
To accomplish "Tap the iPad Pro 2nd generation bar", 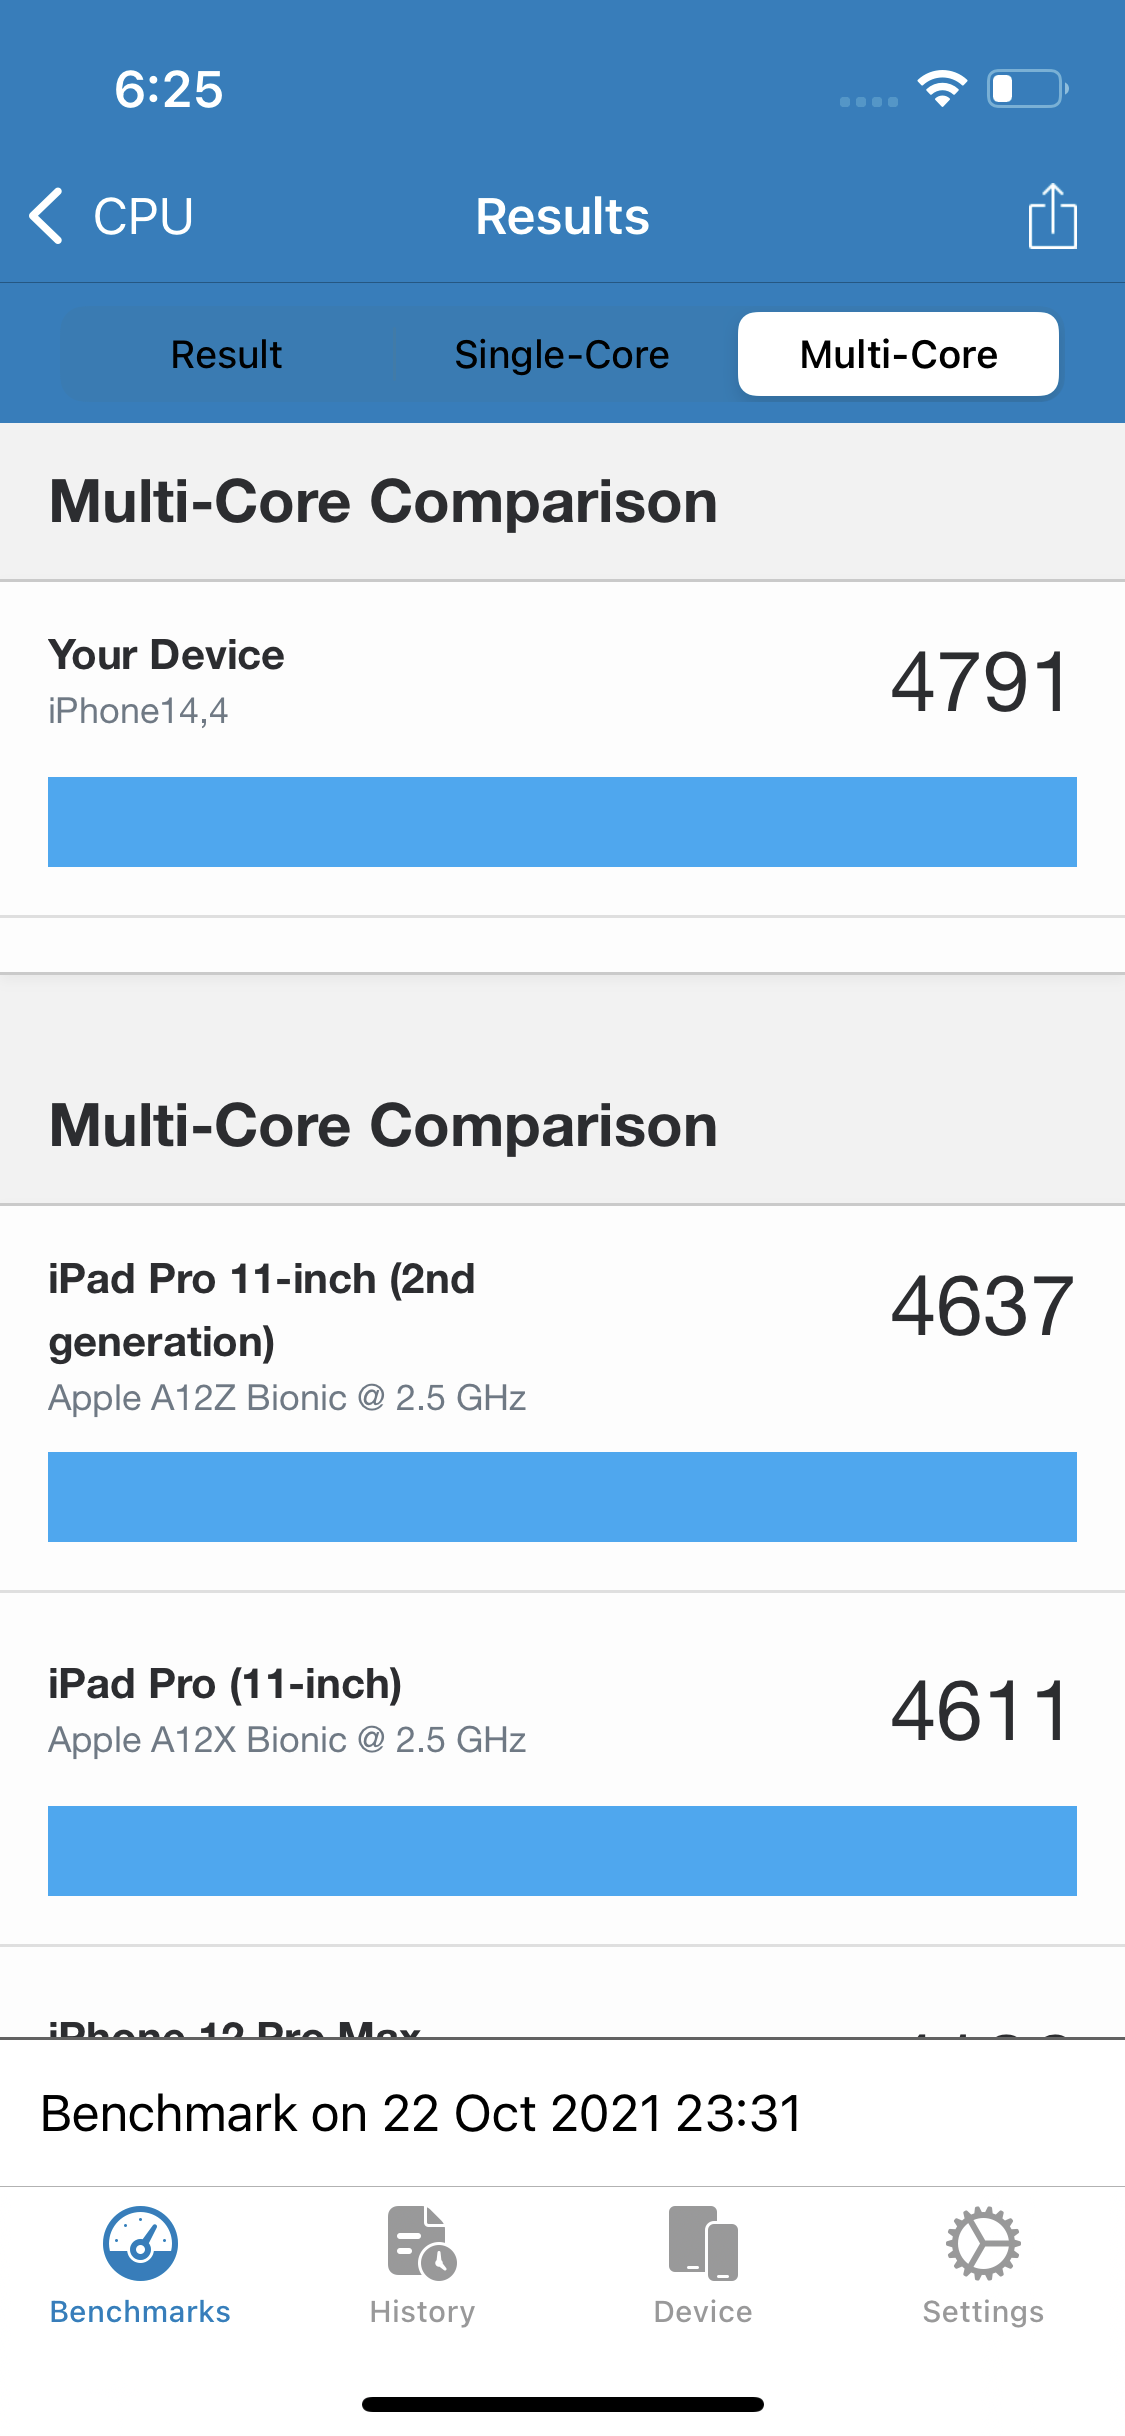I will pos(562,1497).
